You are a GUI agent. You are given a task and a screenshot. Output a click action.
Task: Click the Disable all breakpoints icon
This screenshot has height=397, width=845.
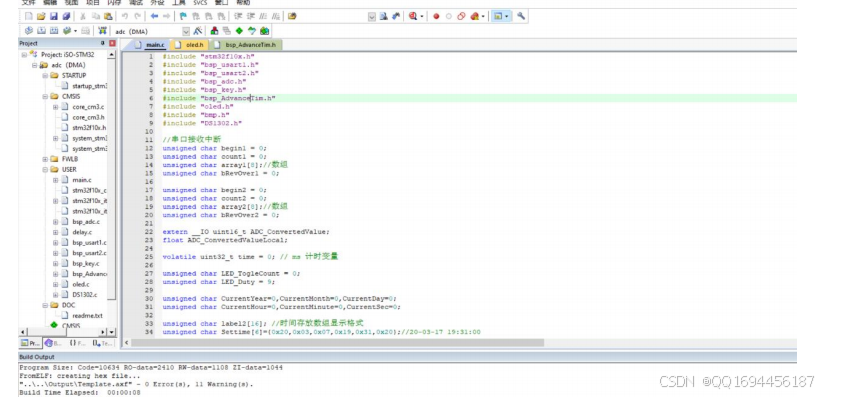[461, 16]
